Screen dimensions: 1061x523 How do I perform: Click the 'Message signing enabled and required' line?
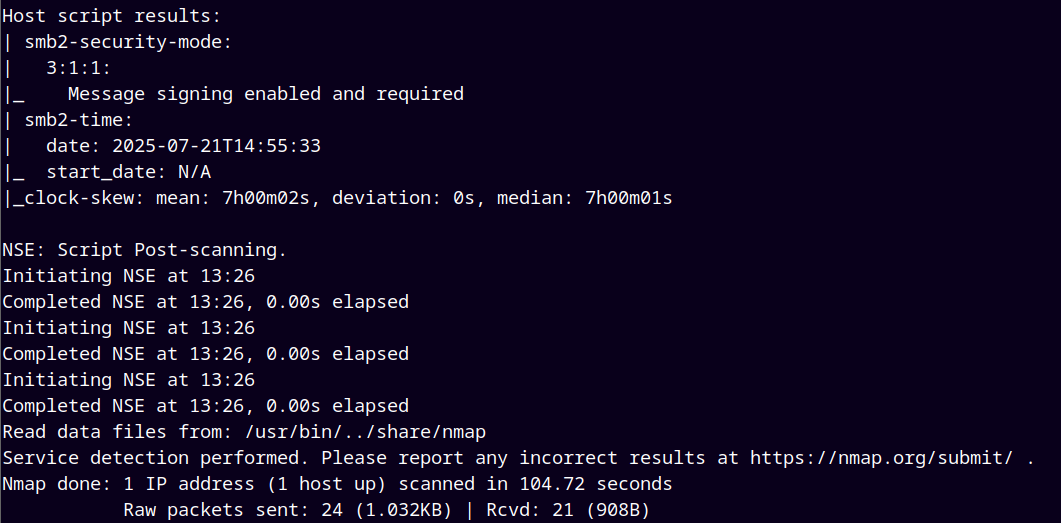pos(265,94)
